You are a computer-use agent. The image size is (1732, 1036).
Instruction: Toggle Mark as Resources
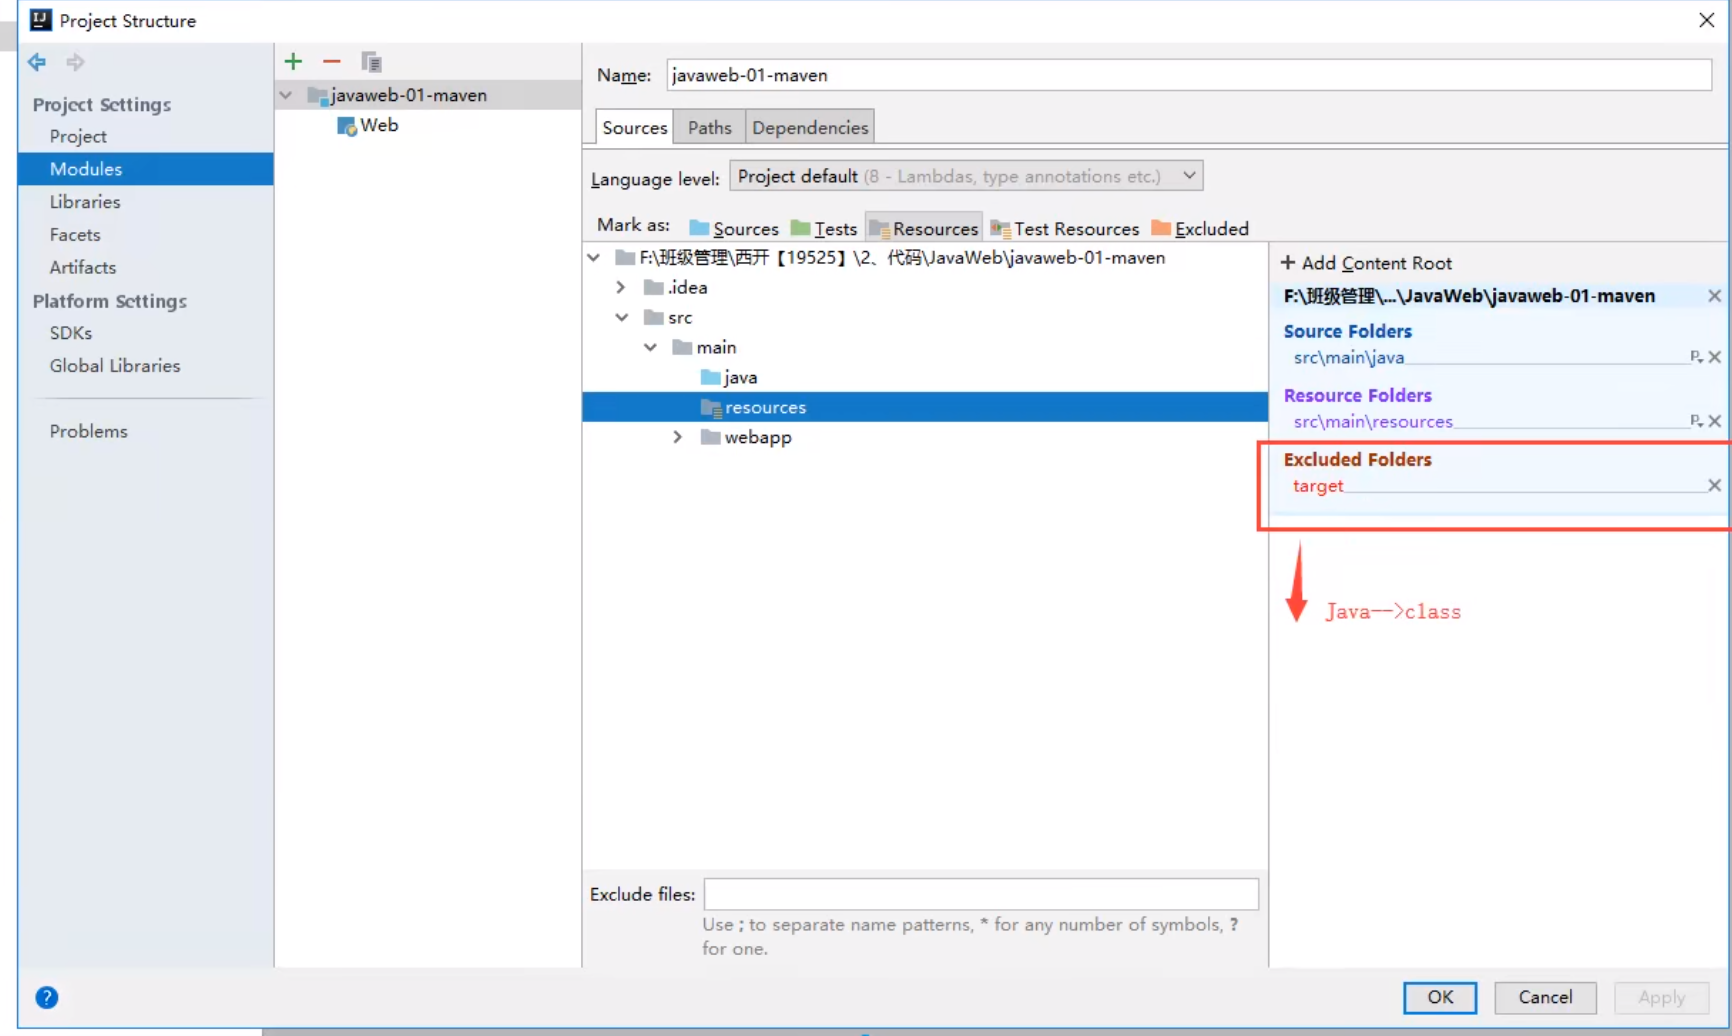[924, 229]
